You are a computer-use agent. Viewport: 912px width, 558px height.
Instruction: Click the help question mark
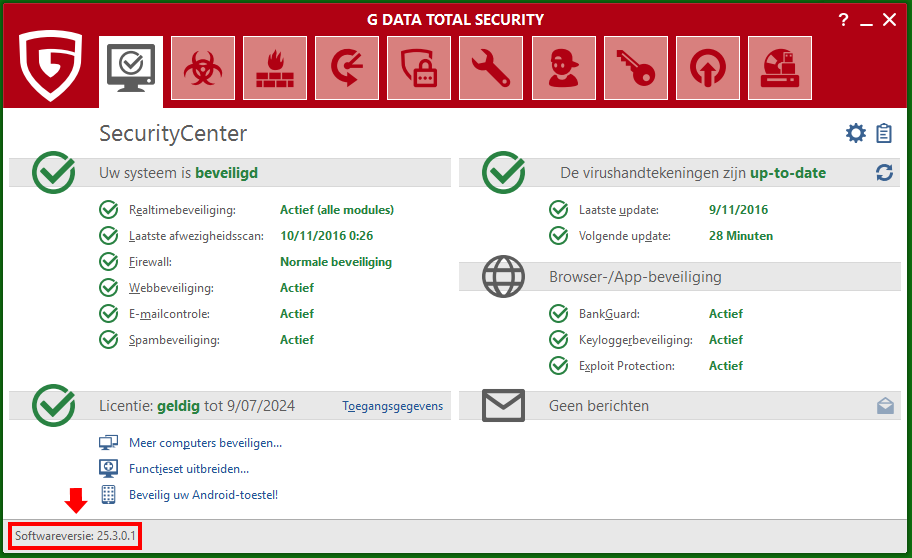[x=843, y=20]
